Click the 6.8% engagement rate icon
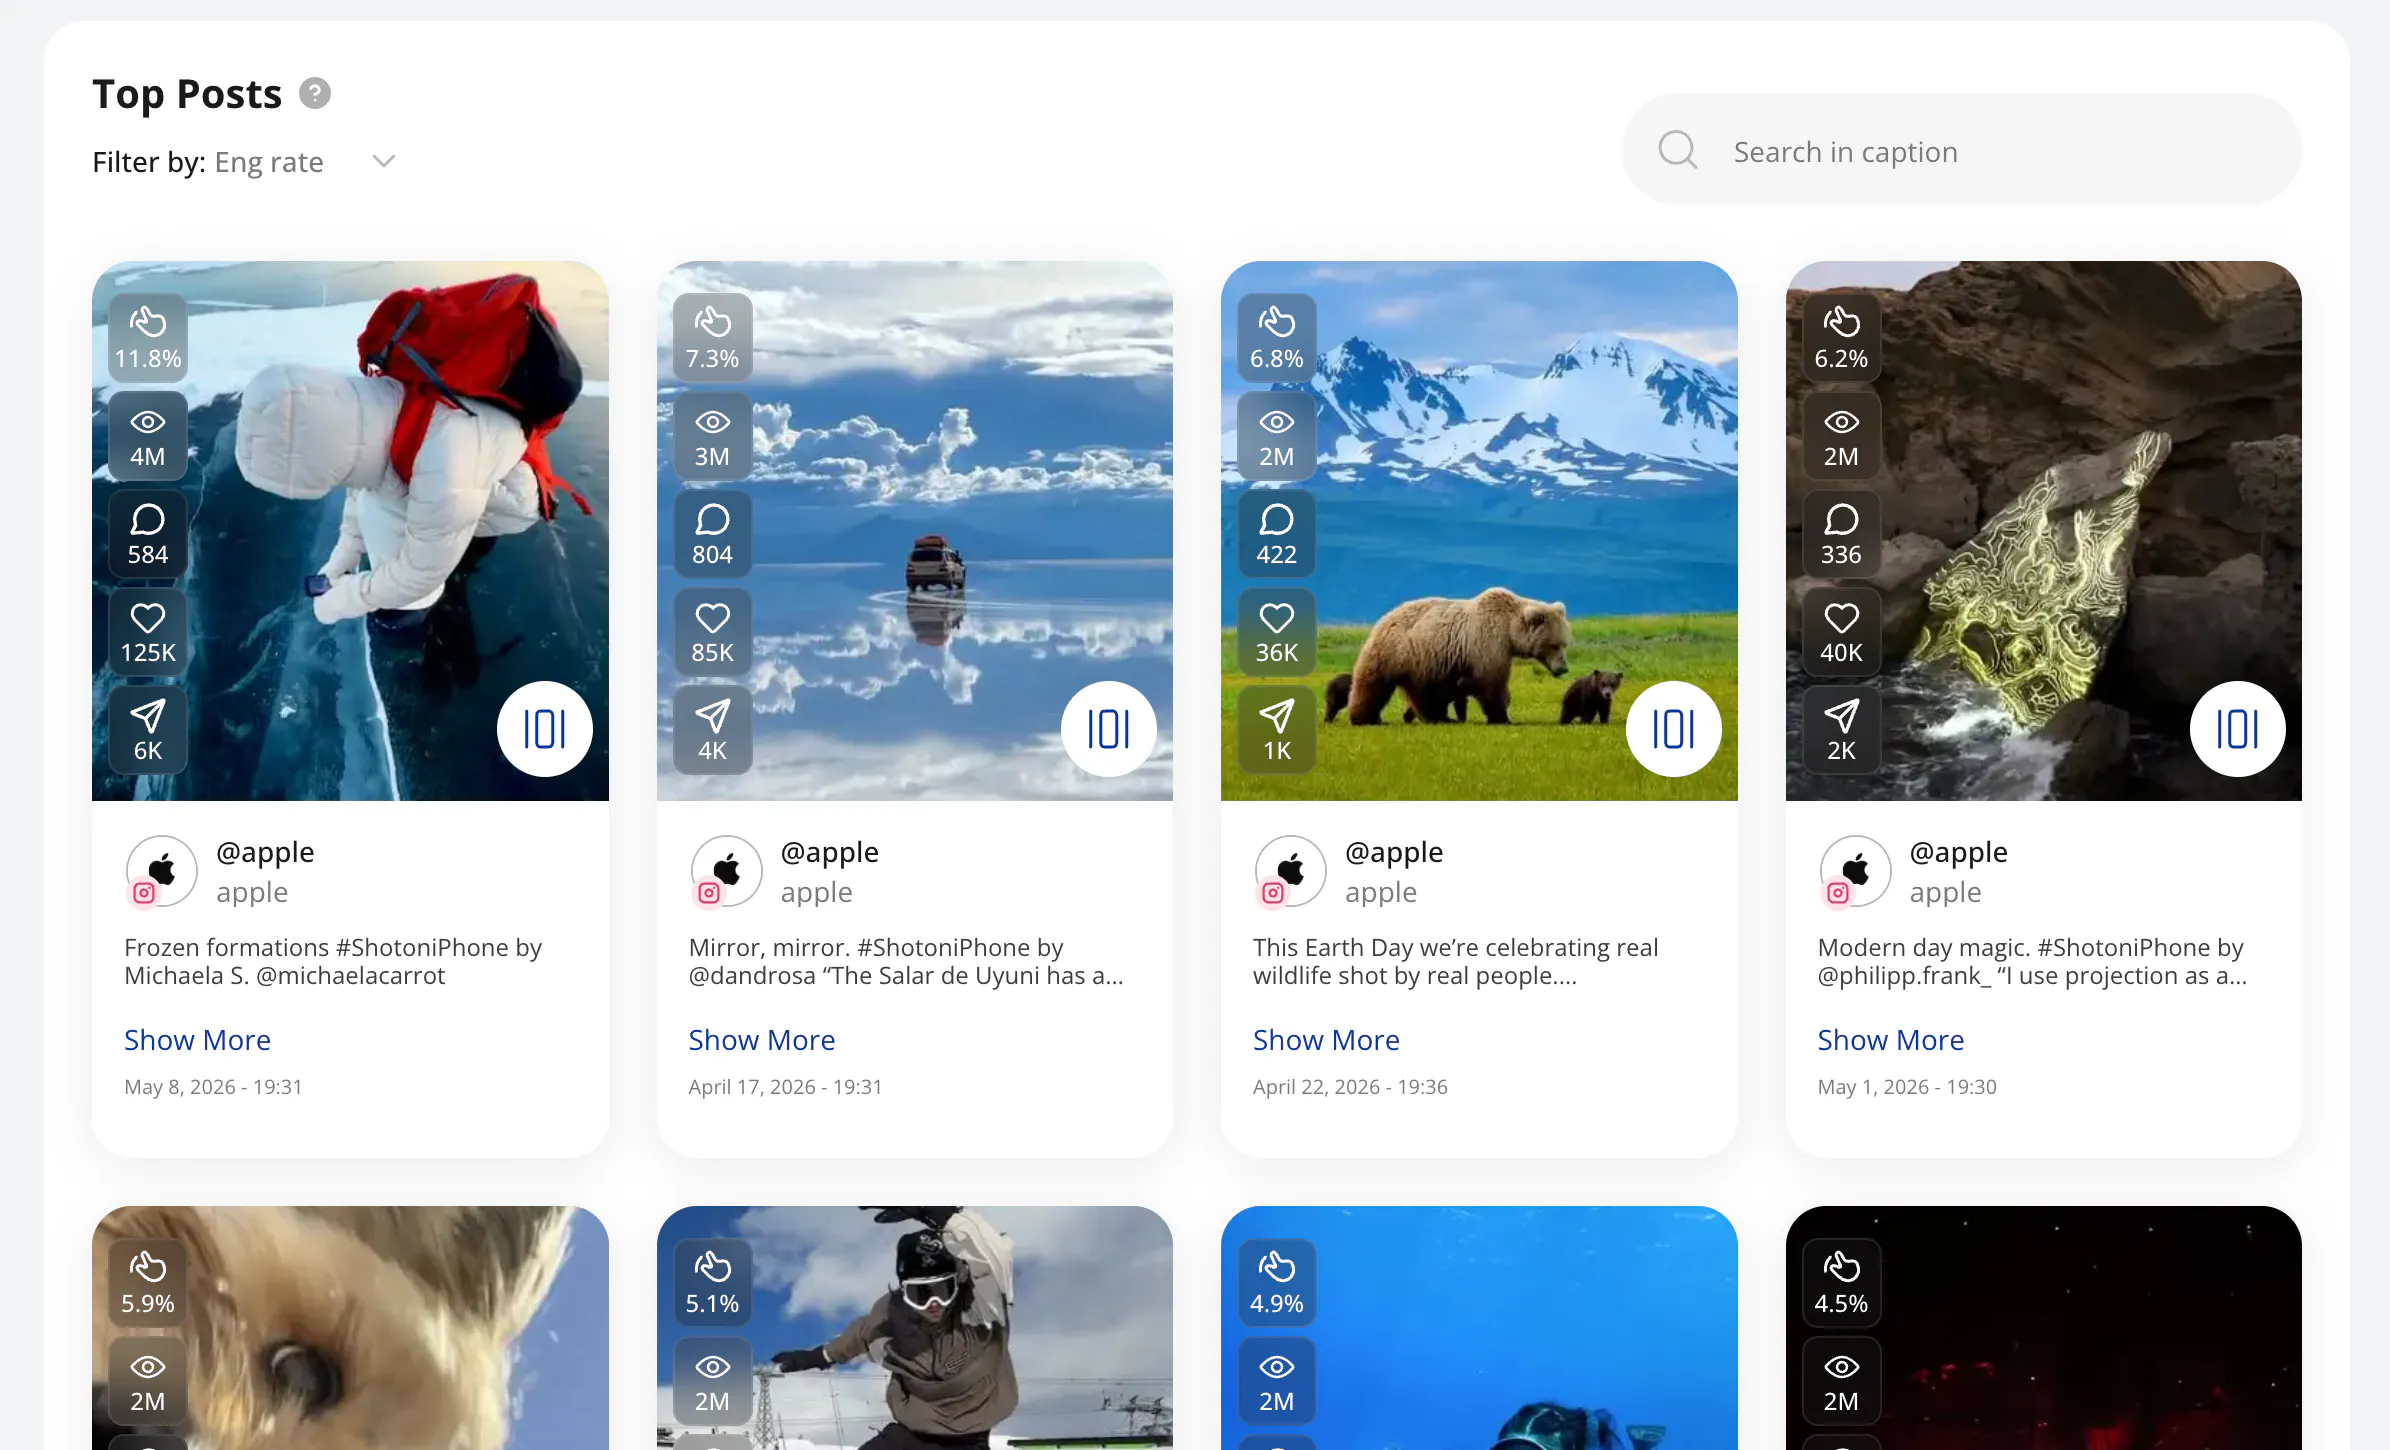This screenshot has height=1450, width=2390. point(1277,322)
